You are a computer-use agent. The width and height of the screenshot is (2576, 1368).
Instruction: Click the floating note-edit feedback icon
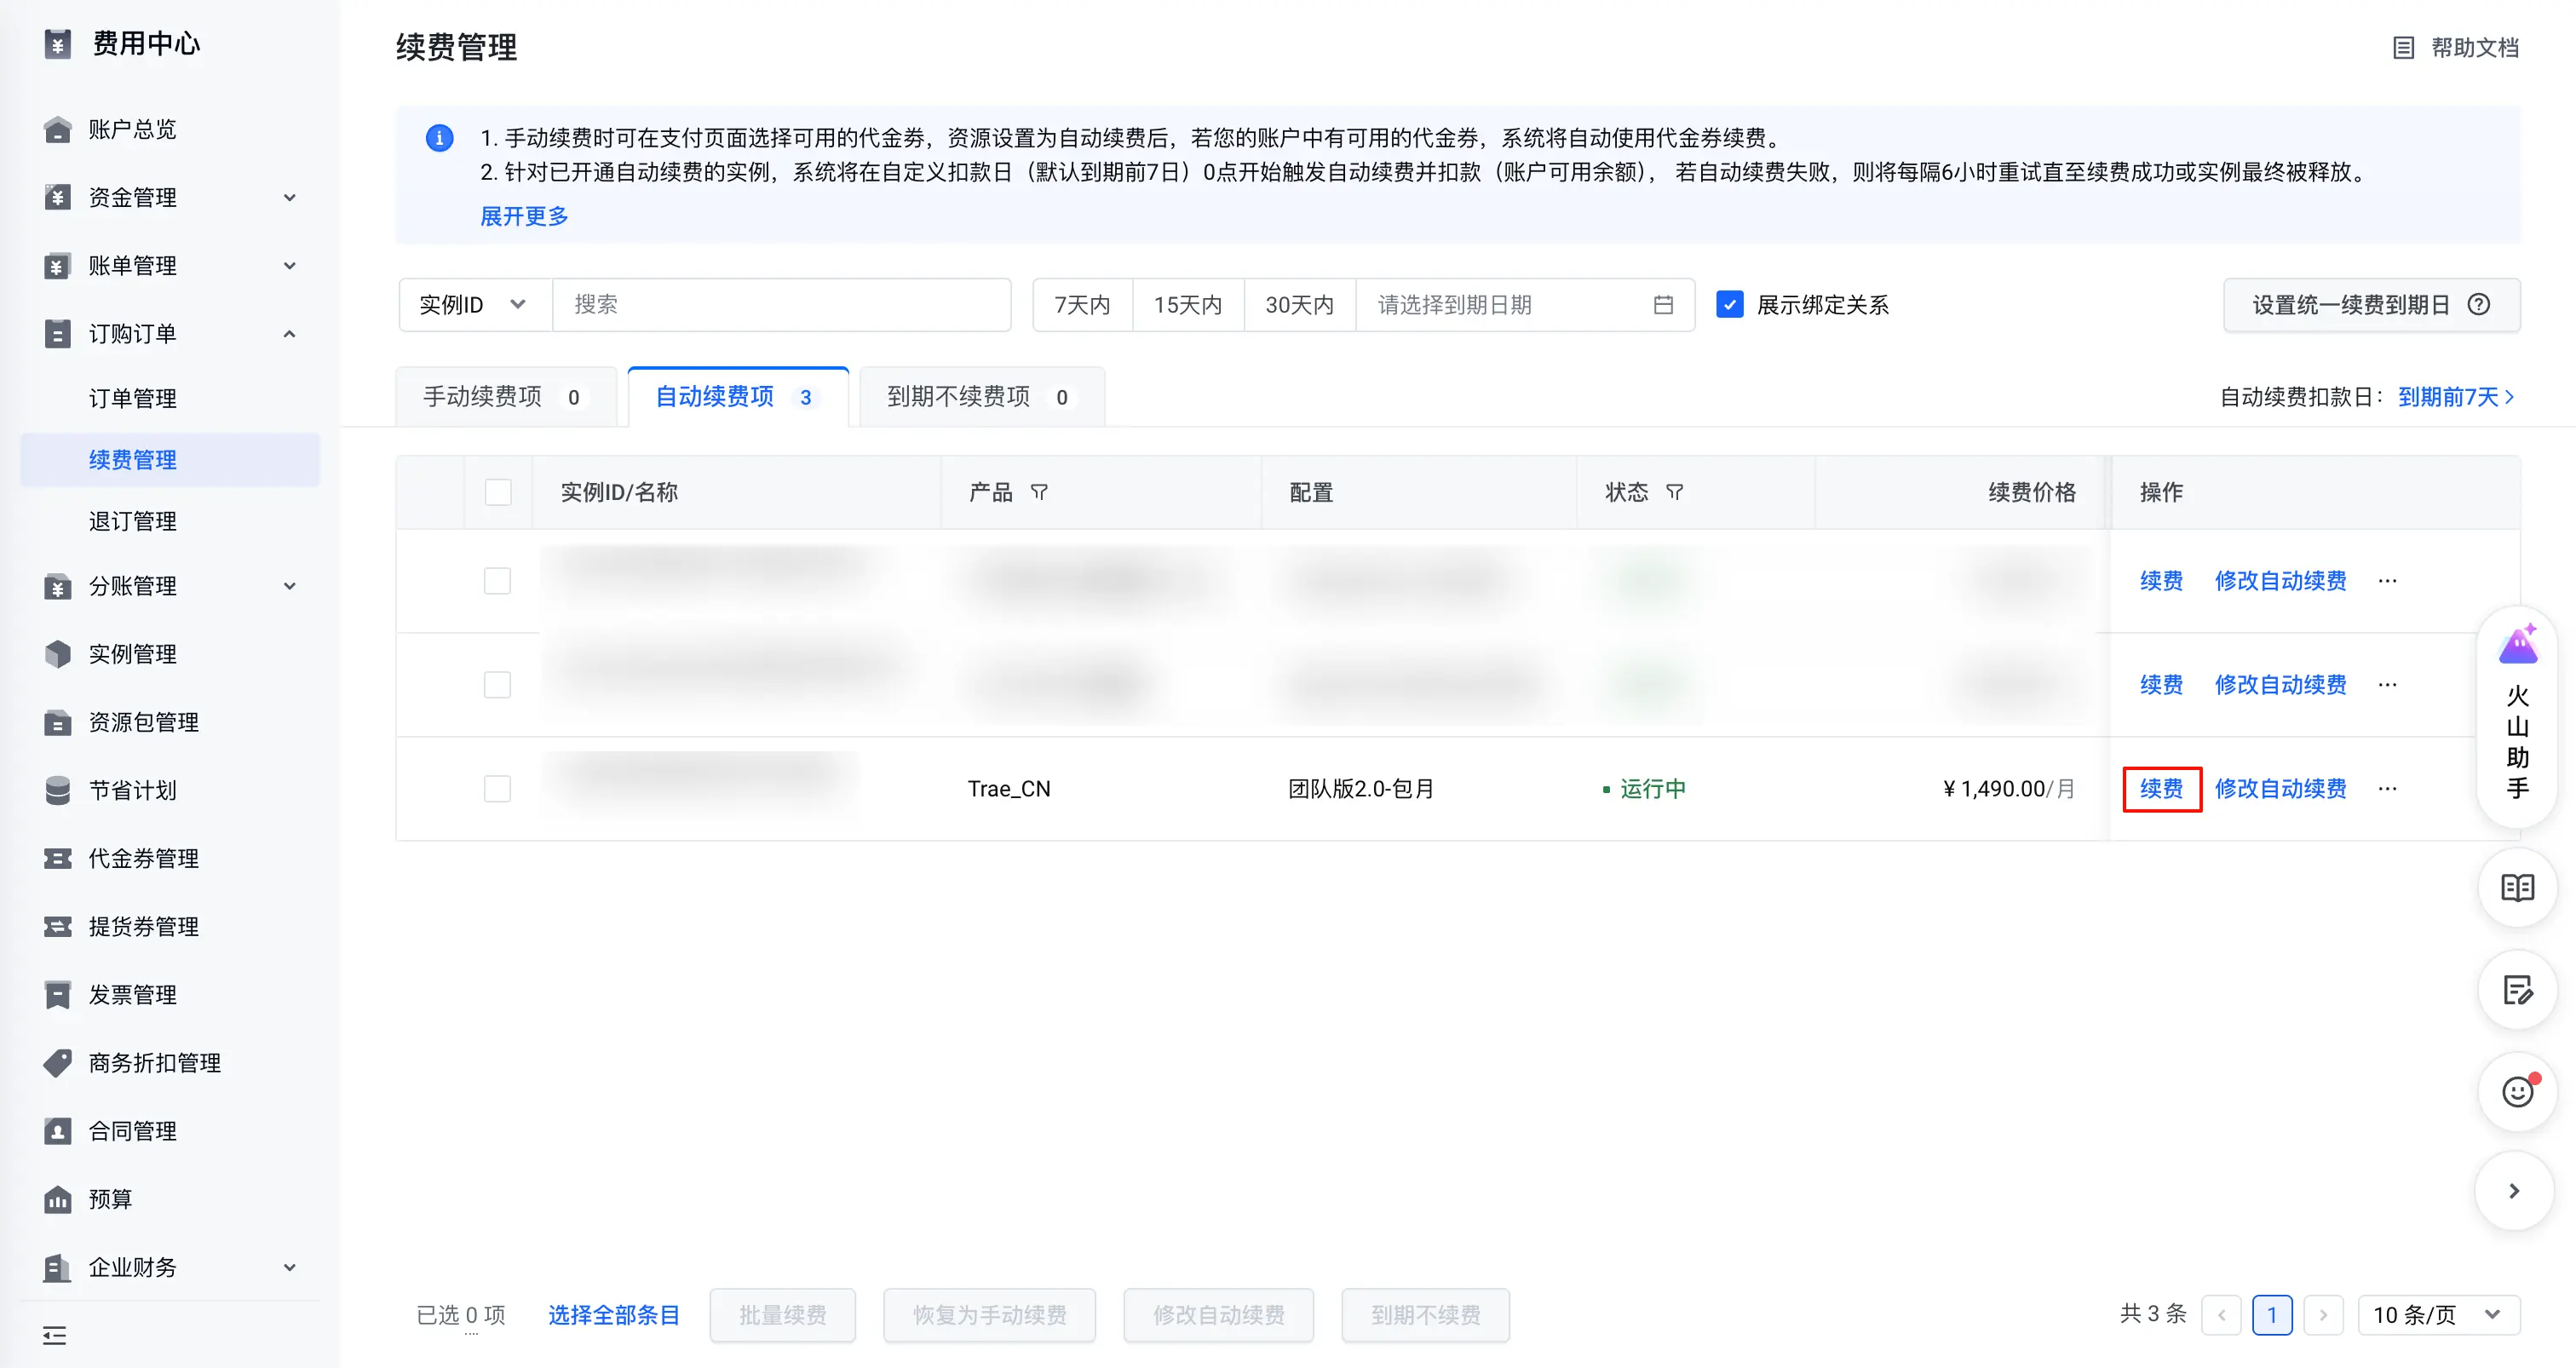pos(2518,990)
